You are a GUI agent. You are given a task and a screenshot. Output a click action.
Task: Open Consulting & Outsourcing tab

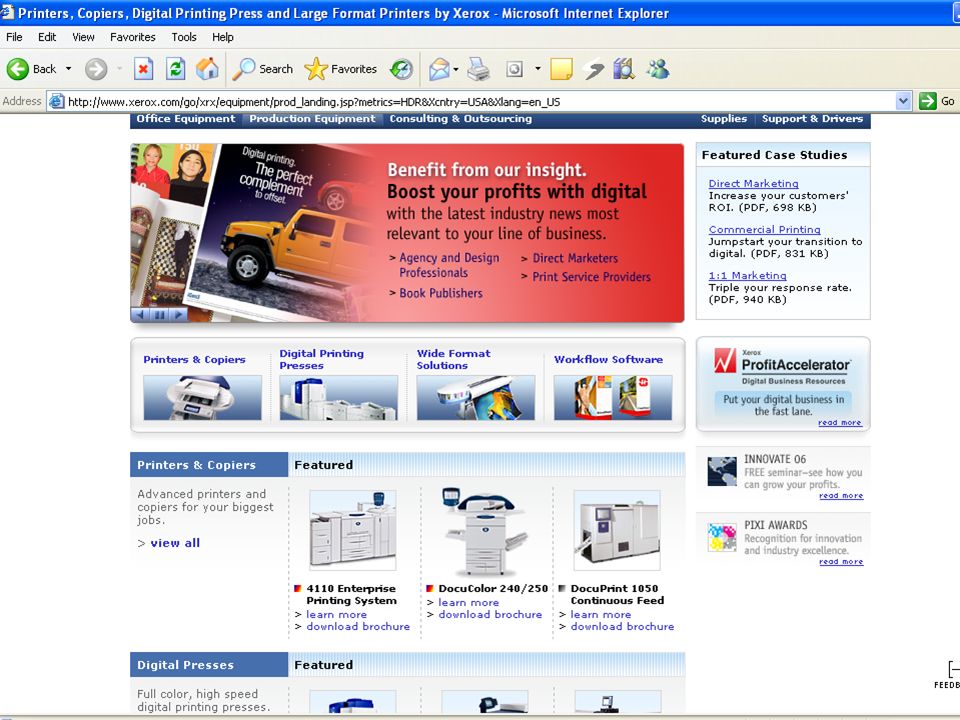(x=460, y=119)
